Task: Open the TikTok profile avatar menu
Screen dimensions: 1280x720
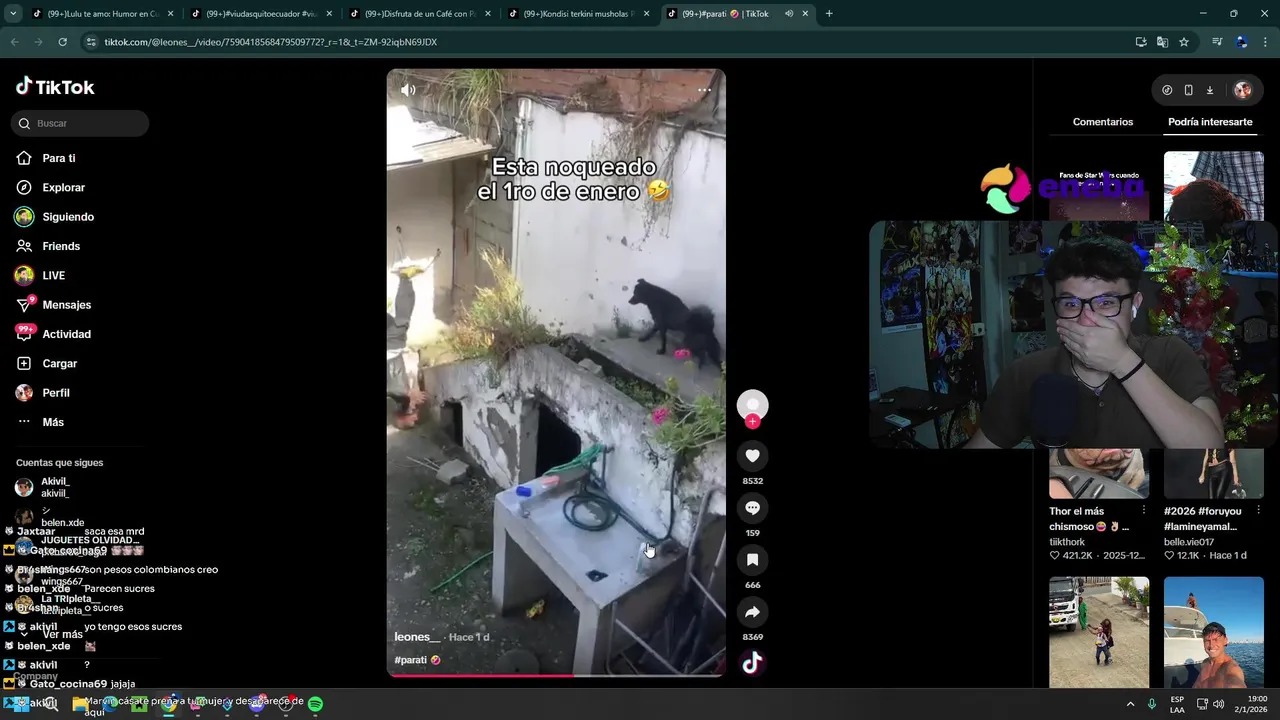Action: click(1243, 90)
